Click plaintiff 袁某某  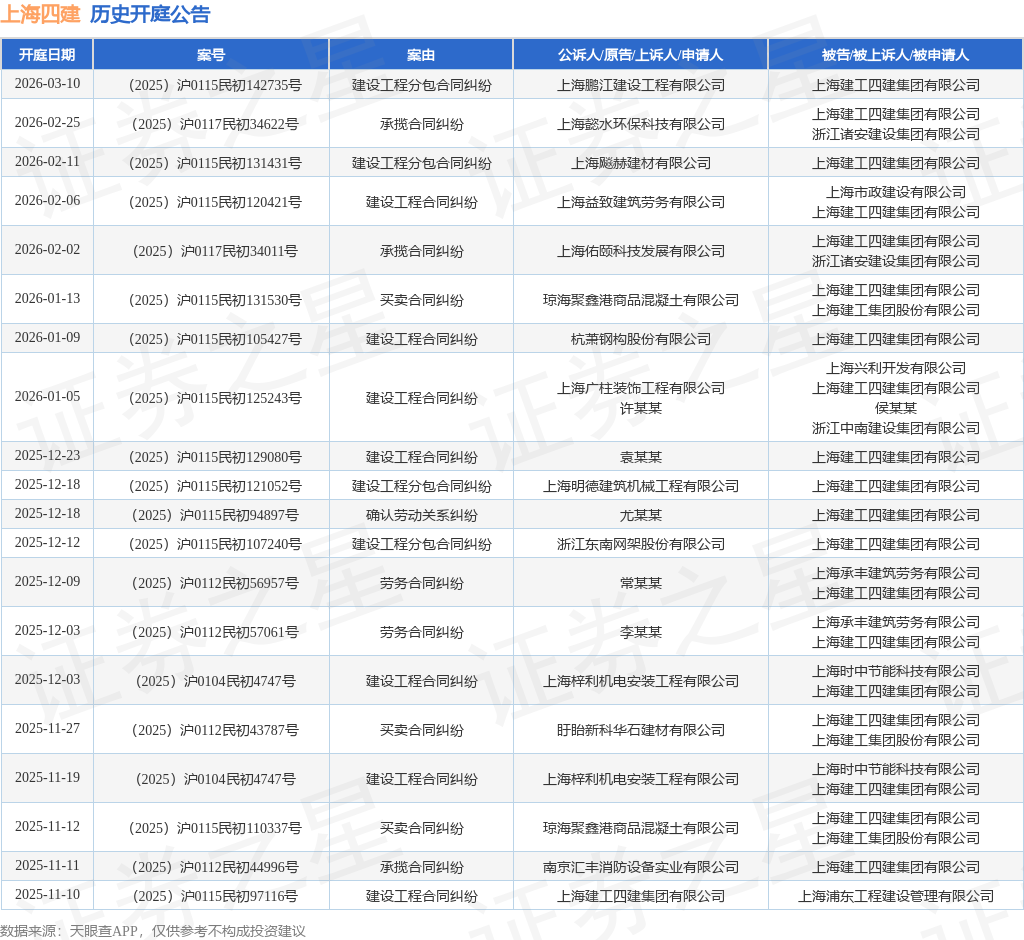641,457
